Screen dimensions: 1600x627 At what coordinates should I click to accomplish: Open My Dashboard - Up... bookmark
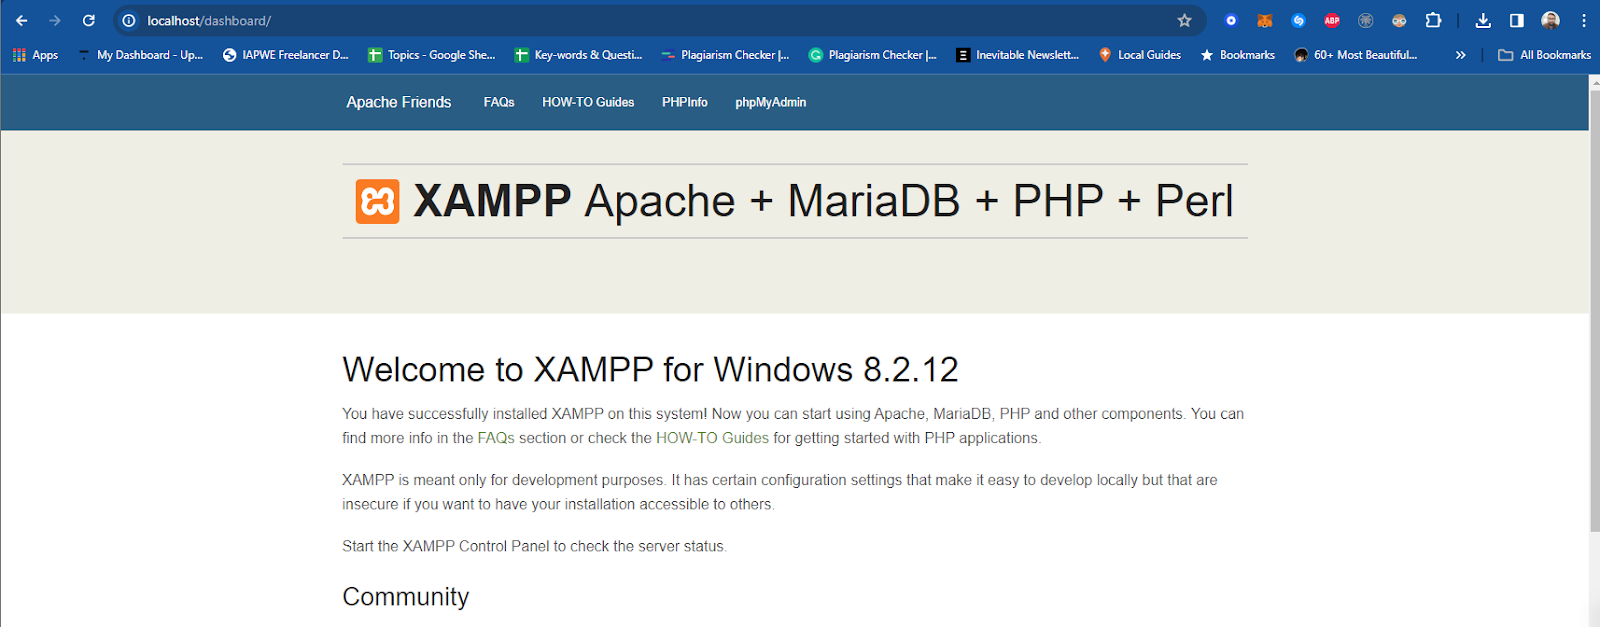140,55
